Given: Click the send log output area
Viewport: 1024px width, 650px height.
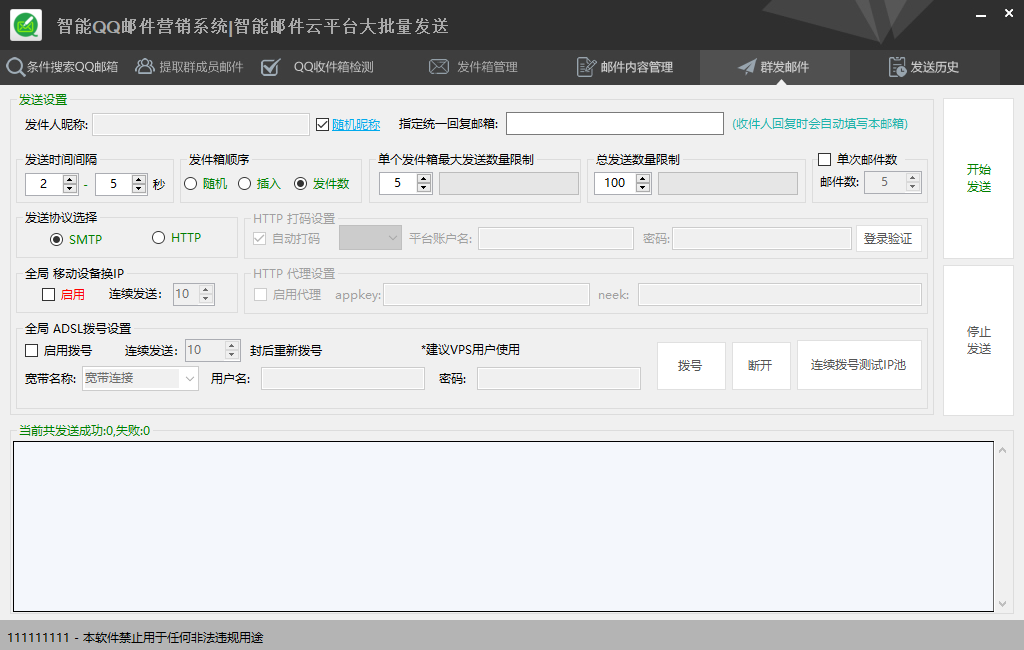Looking at the screenshot, I should point(504,527).
